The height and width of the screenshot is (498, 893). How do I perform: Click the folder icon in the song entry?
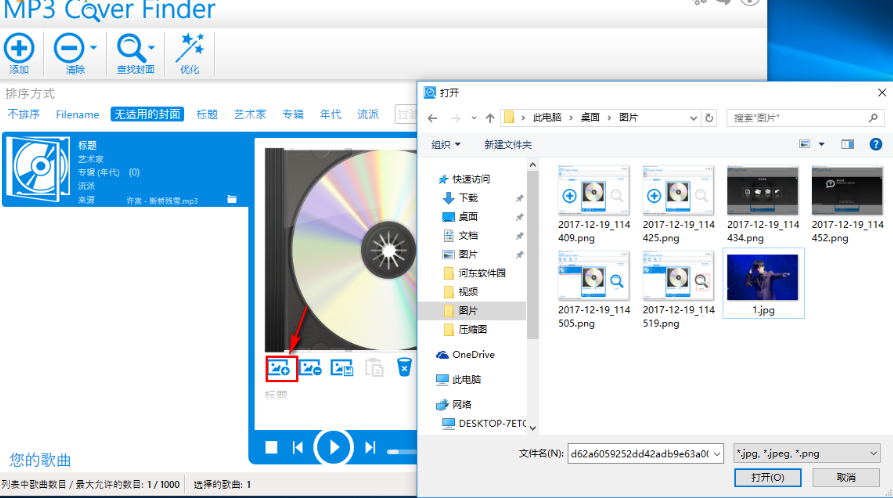coord(232,199)
